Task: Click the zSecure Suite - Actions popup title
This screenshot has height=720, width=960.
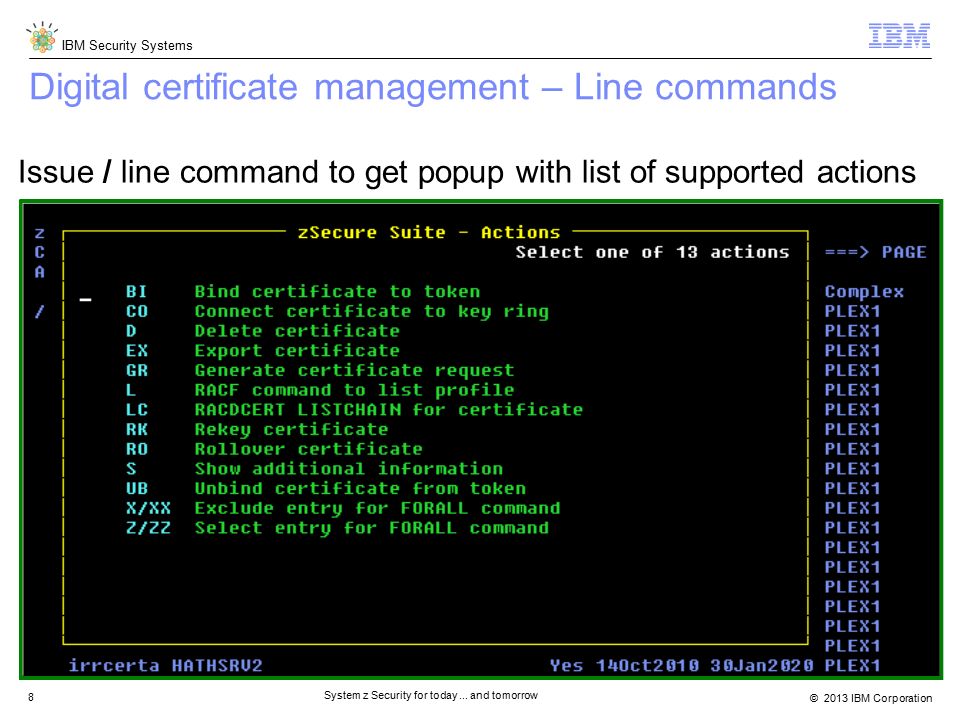Action: (429, 233)
